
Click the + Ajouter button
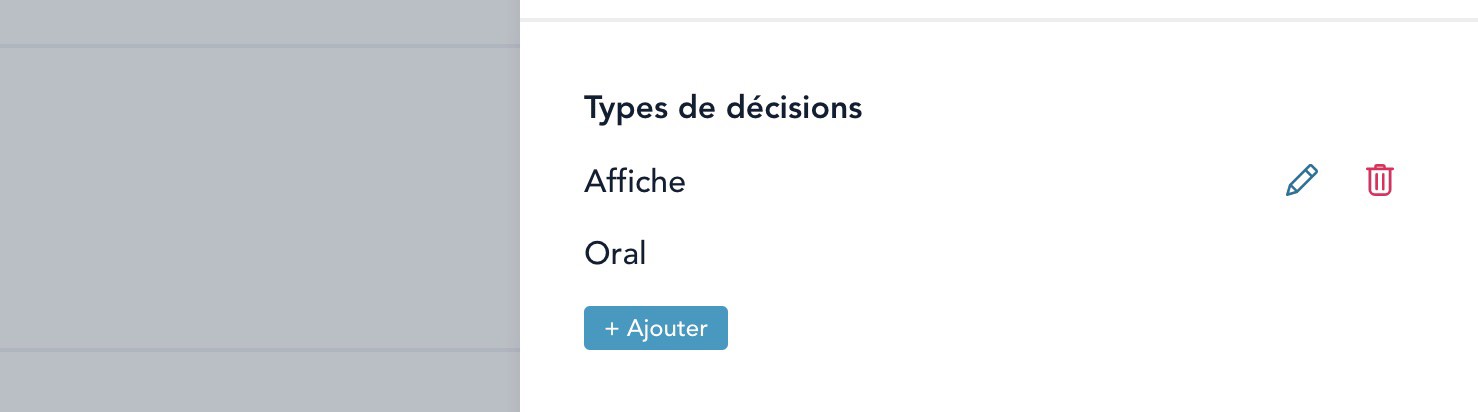[x=655, y=328]
